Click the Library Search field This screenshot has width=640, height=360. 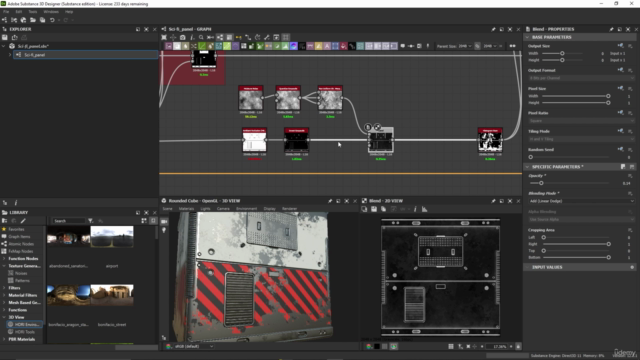pyautogui.click(x=68, y=221)
